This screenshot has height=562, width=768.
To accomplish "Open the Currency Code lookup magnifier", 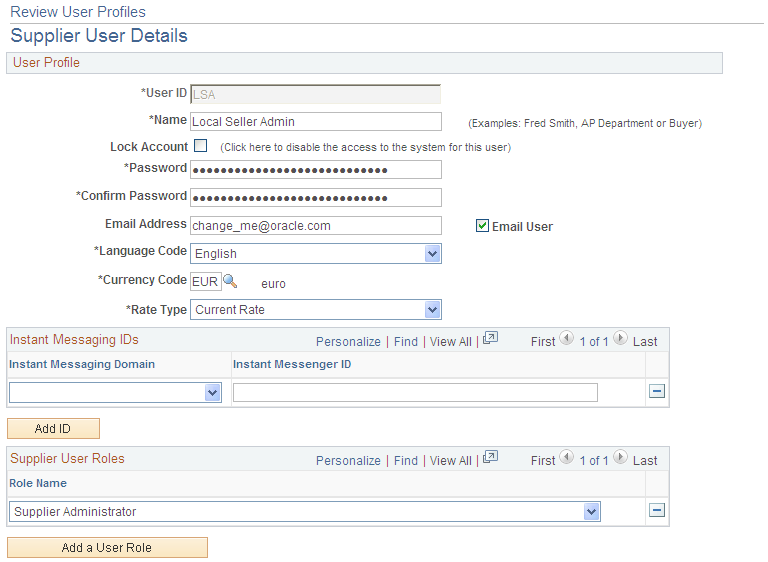I will pos(230,281).
